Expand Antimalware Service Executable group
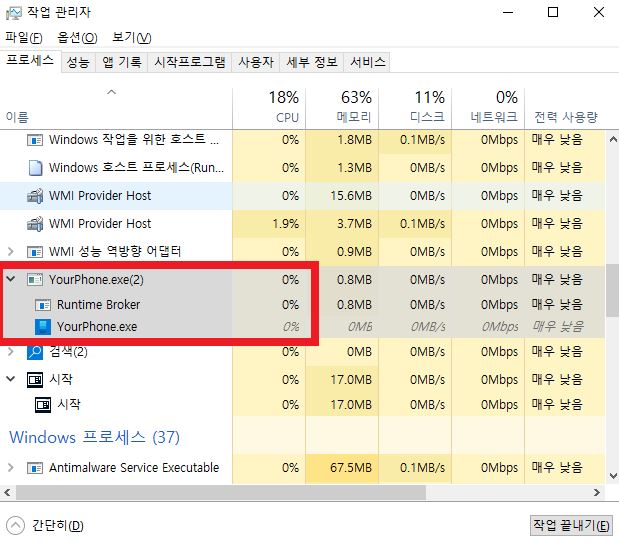The height and width of the screenshot is (548, 619). [11, 467]
